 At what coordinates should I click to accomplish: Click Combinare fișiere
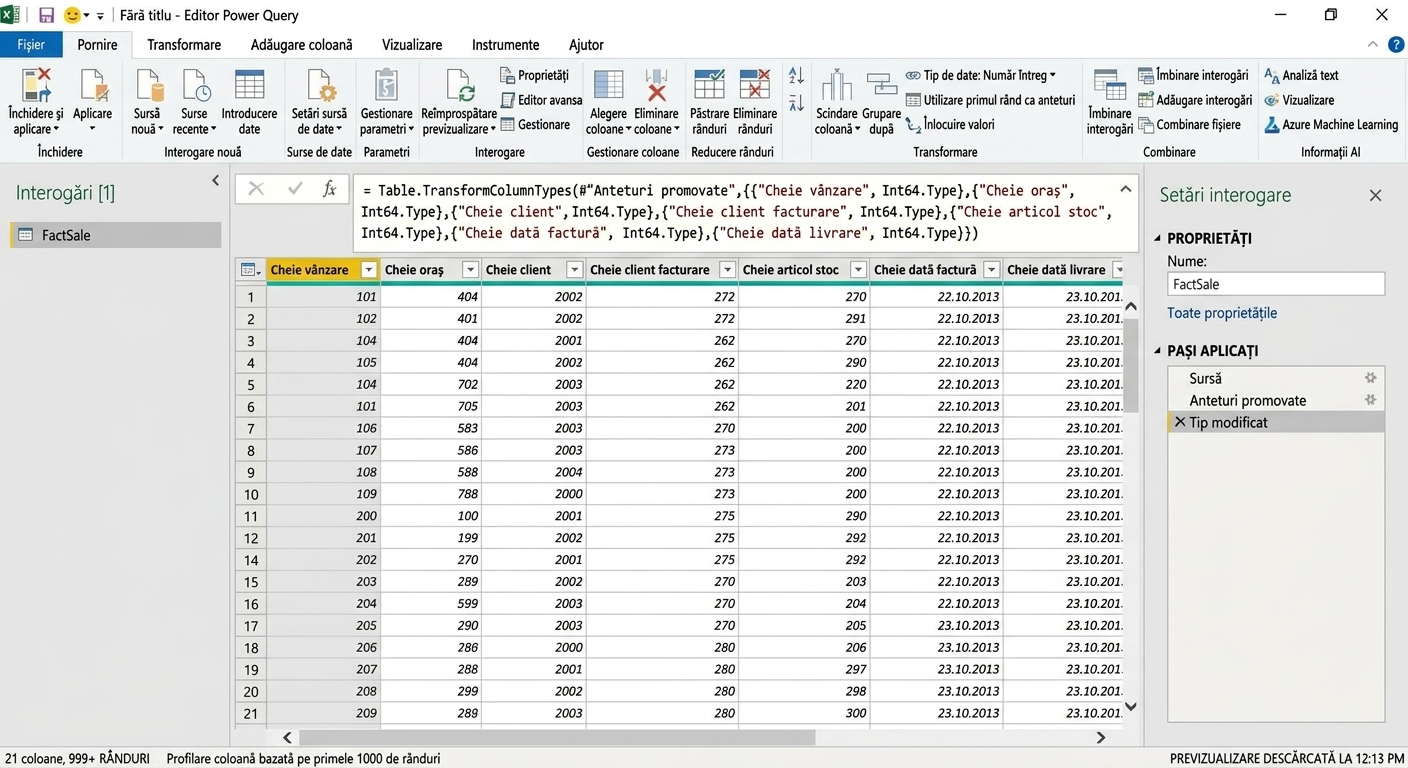(1190, 125)
